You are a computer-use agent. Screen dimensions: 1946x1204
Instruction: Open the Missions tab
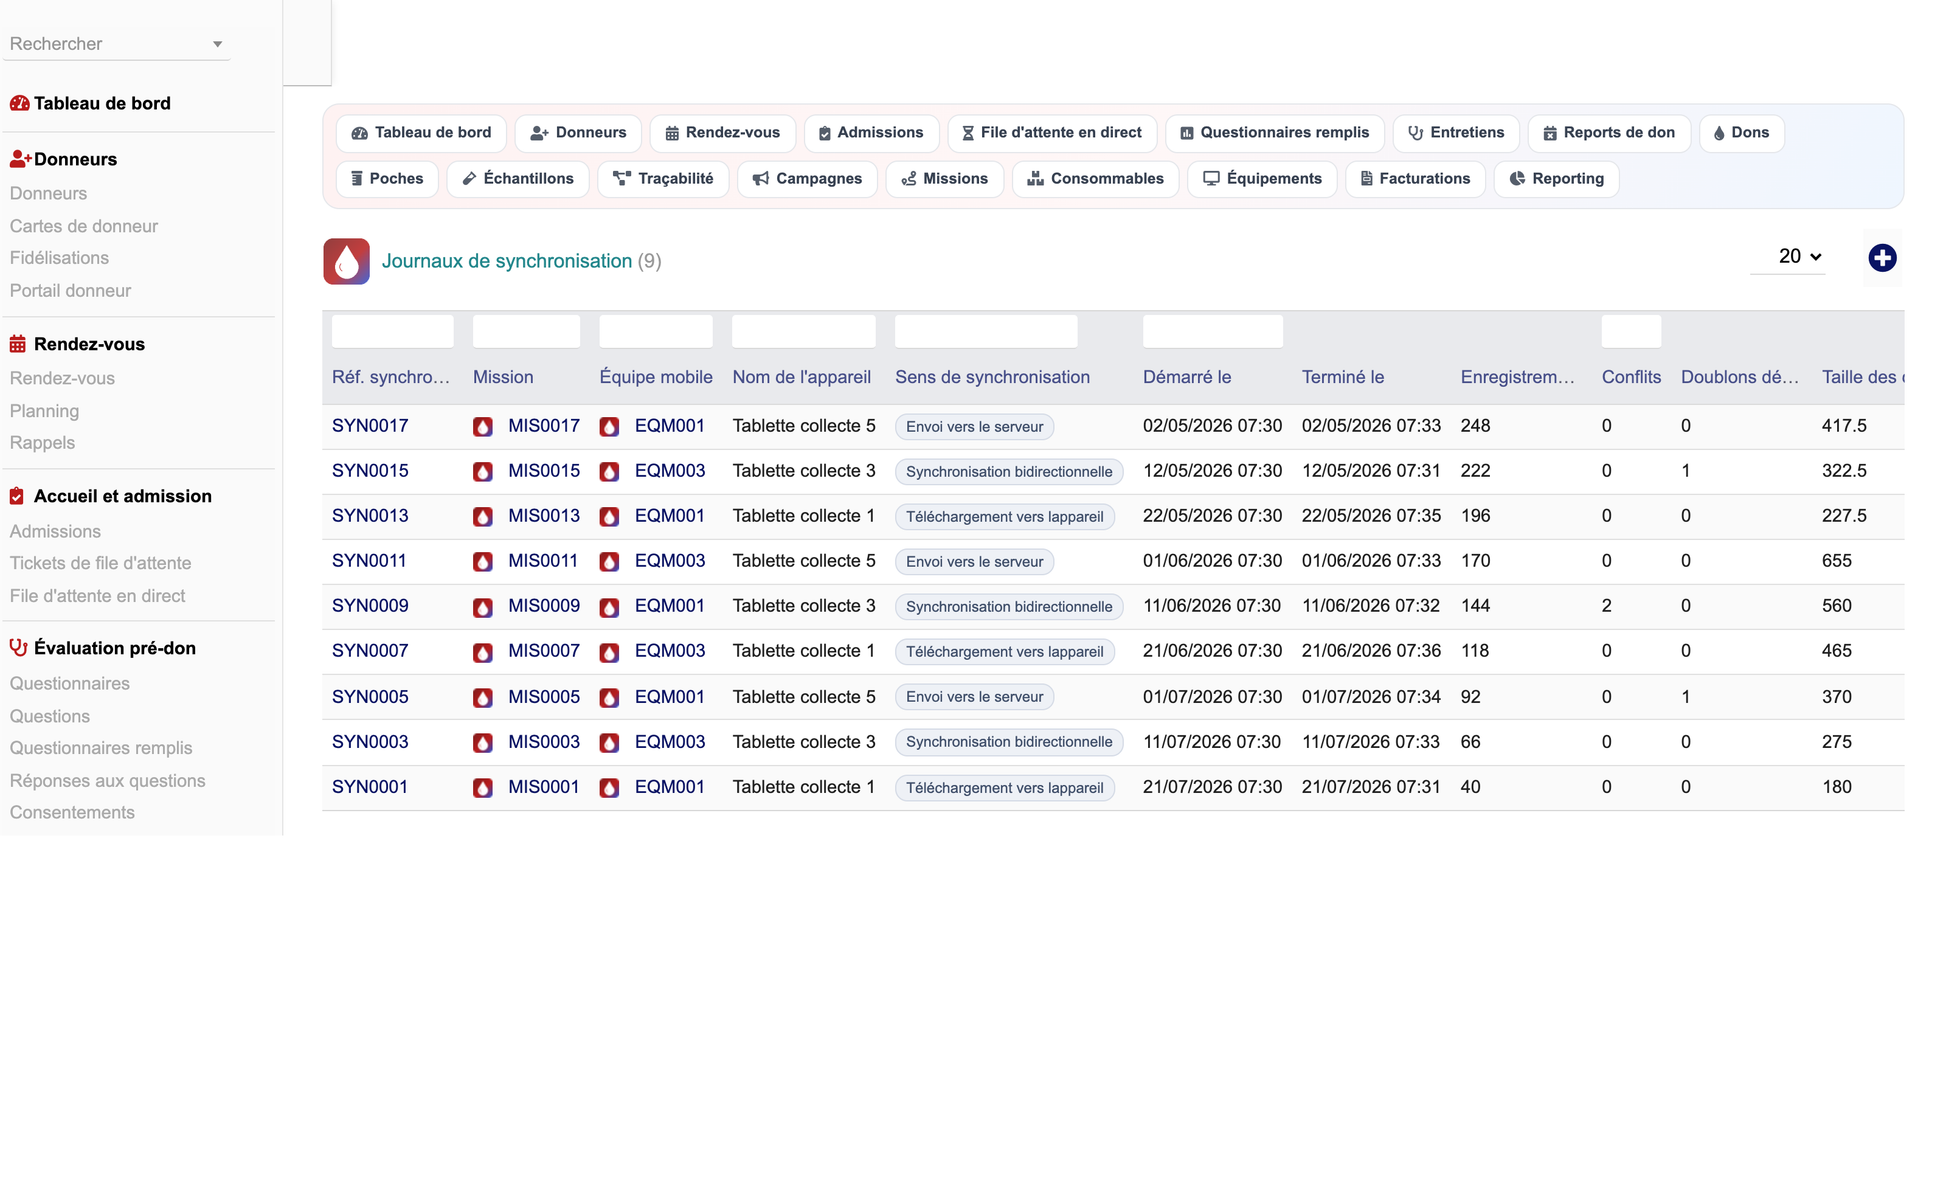[x=944, y=179]
